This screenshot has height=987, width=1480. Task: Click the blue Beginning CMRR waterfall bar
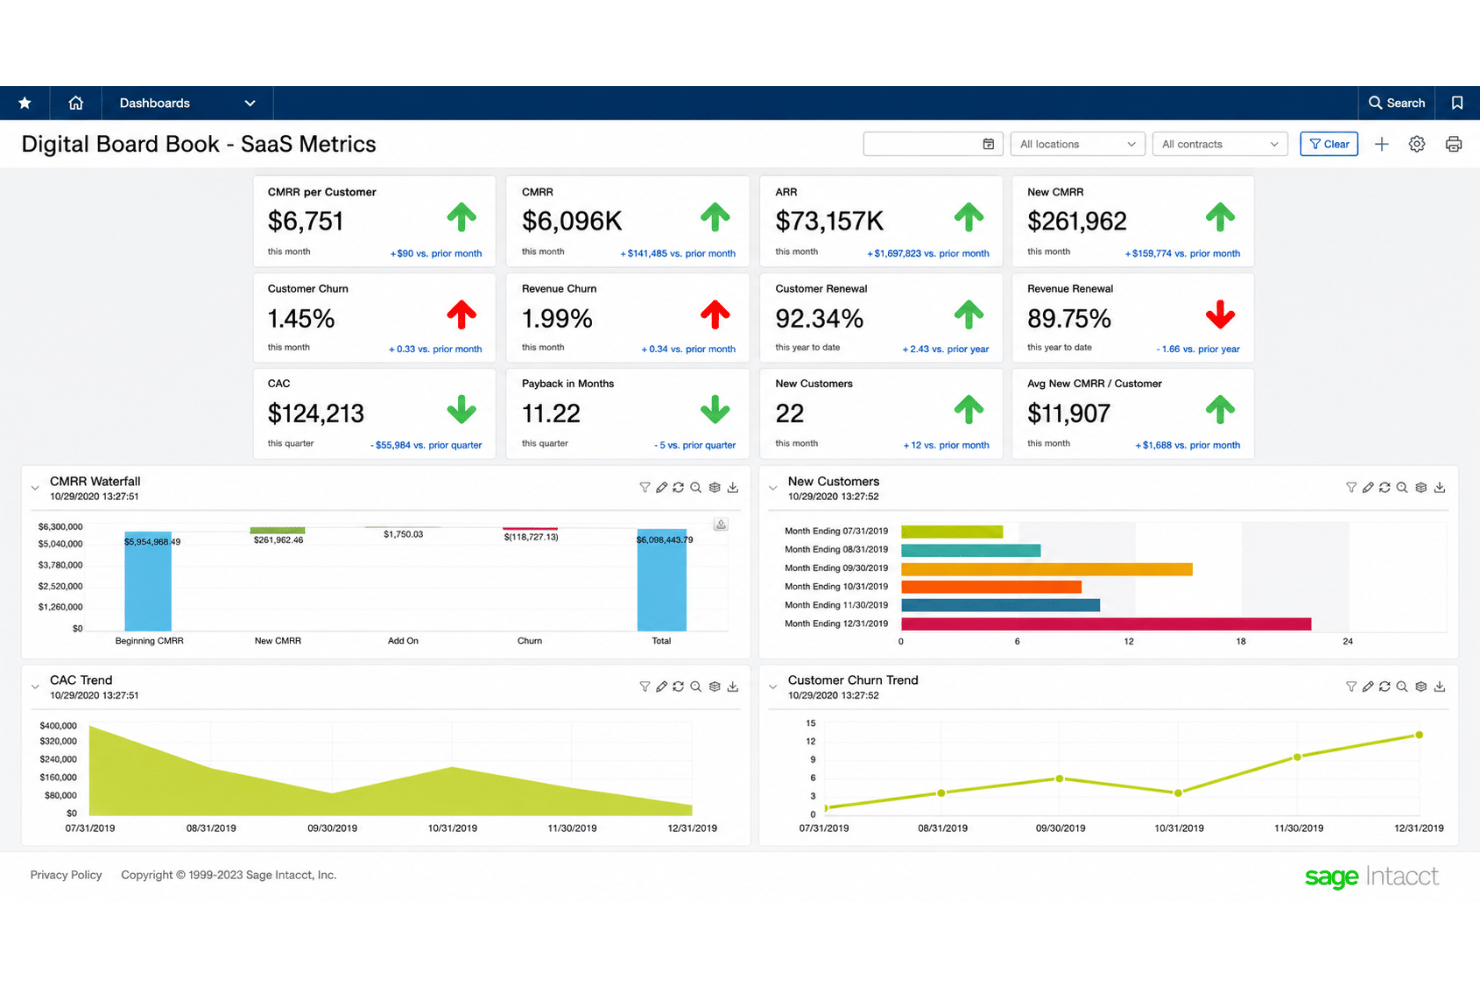[148, 581]
